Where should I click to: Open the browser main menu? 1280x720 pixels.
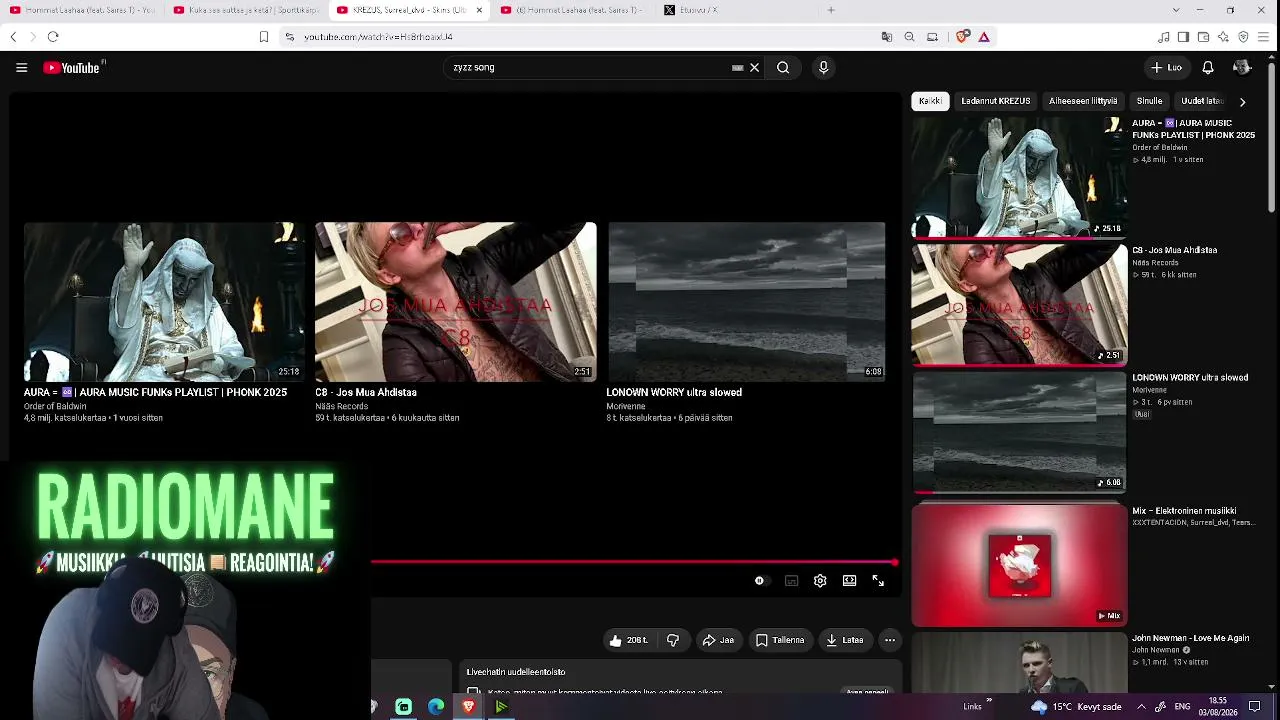pyautogui.click(x=1264, y=37)
